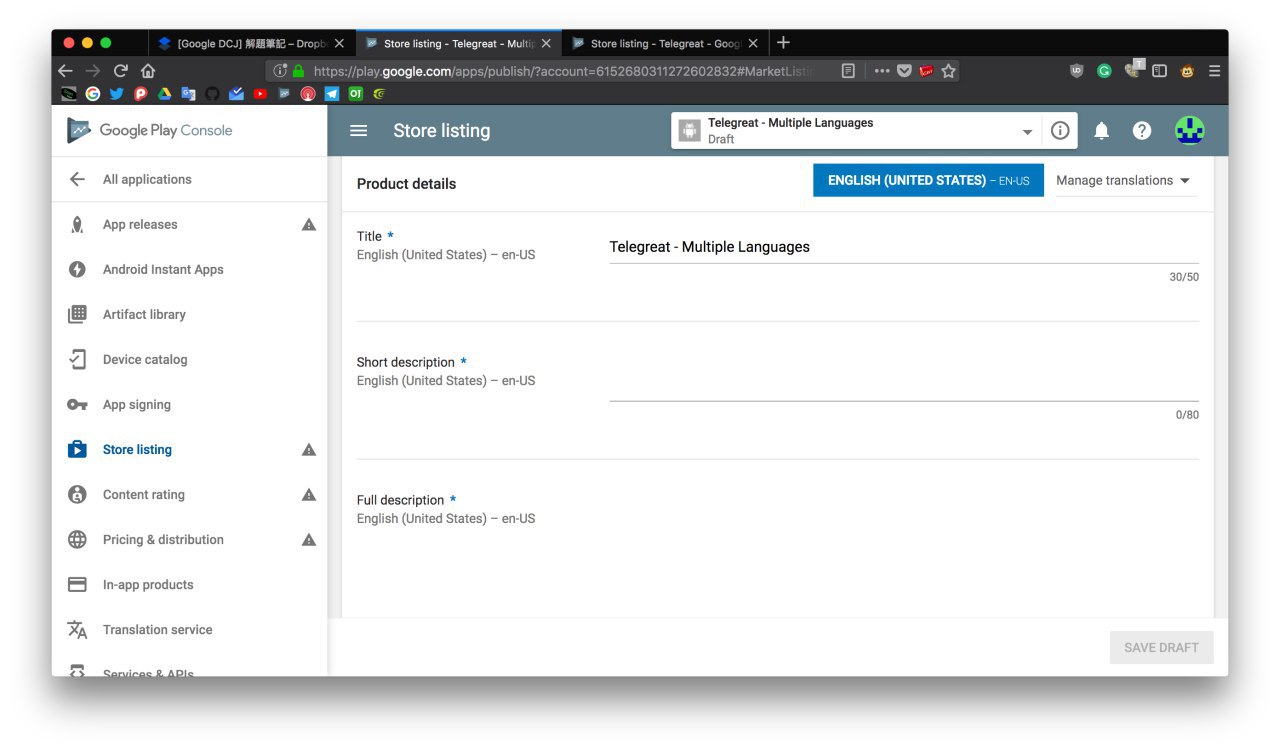Go to Content rating section
This screenshot has height=750, width=1280.
tap(144, 495)
